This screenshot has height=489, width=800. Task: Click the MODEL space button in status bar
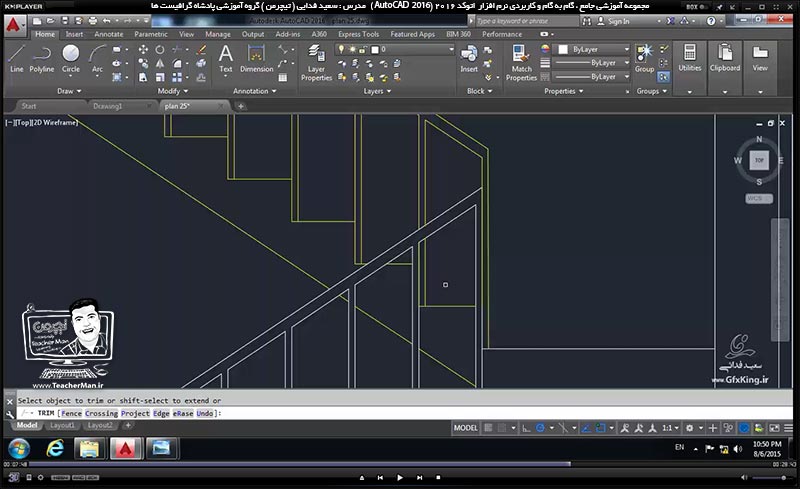coord(465,428)
